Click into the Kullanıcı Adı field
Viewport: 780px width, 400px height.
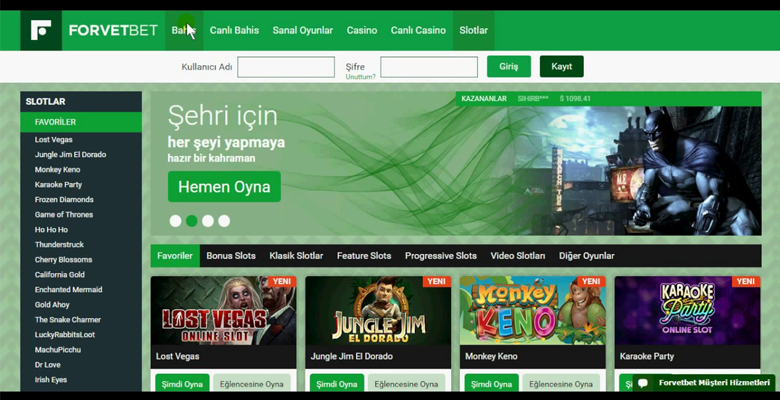(x=286, y=67)
